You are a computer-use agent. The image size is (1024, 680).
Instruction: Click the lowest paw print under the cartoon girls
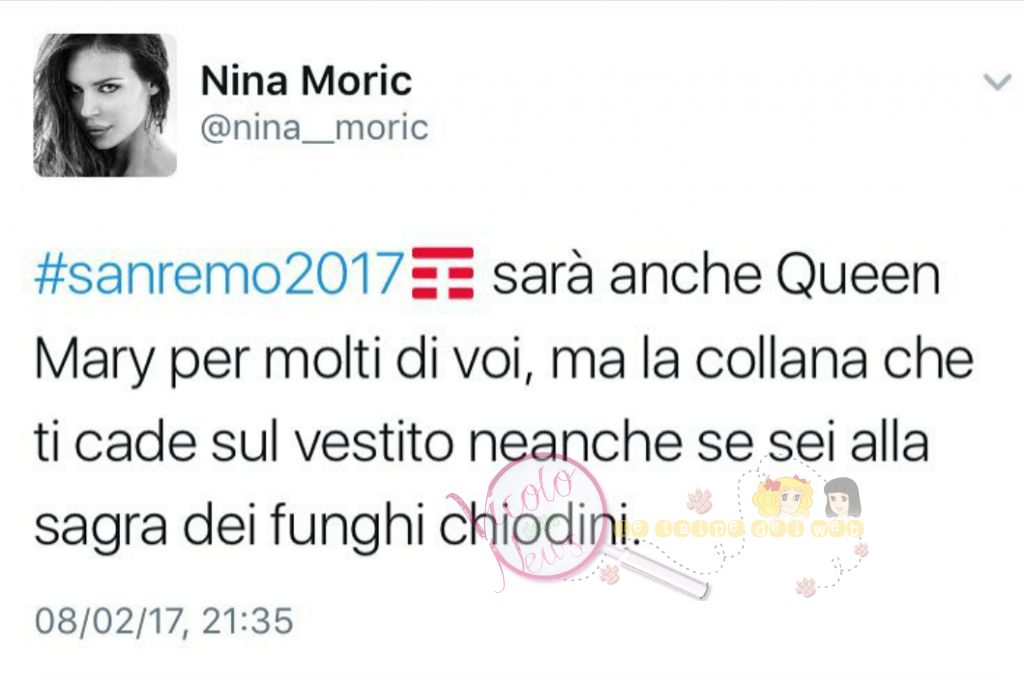coord(806,587)
